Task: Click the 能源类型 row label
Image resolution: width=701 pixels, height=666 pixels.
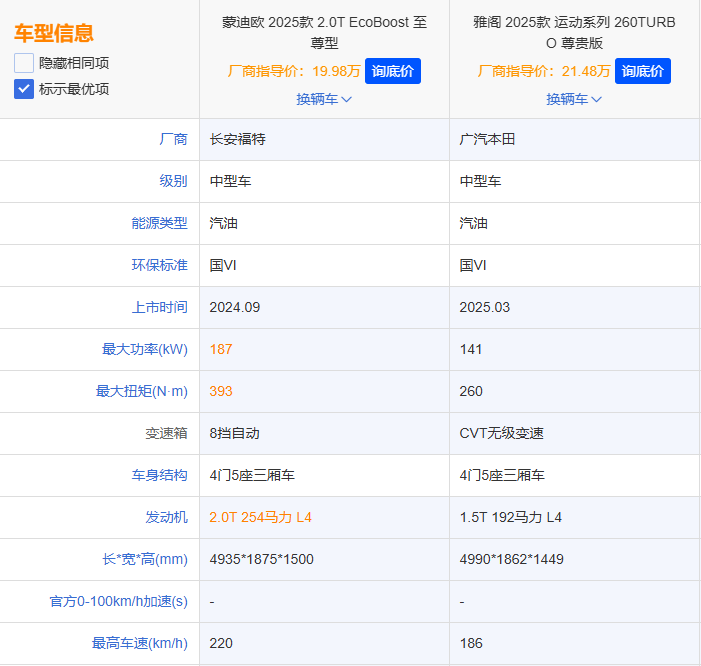Action: point(160,223)
